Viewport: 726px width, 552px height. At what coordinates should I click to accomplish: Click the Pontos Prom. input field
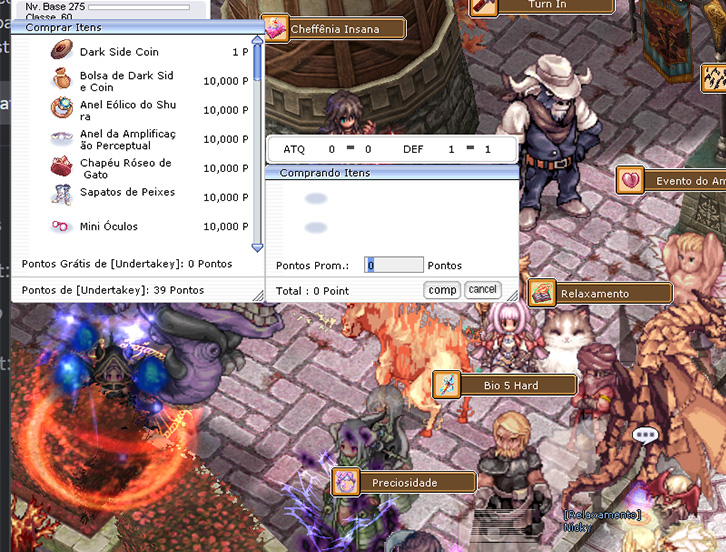click(393, 265)
